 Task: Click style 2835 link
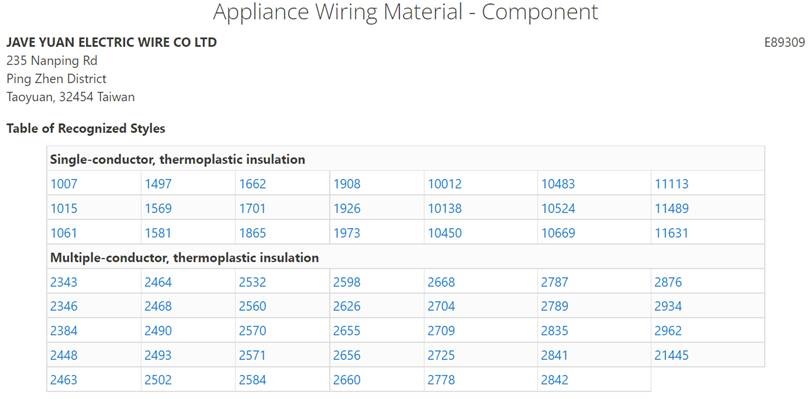pos(554,331)
